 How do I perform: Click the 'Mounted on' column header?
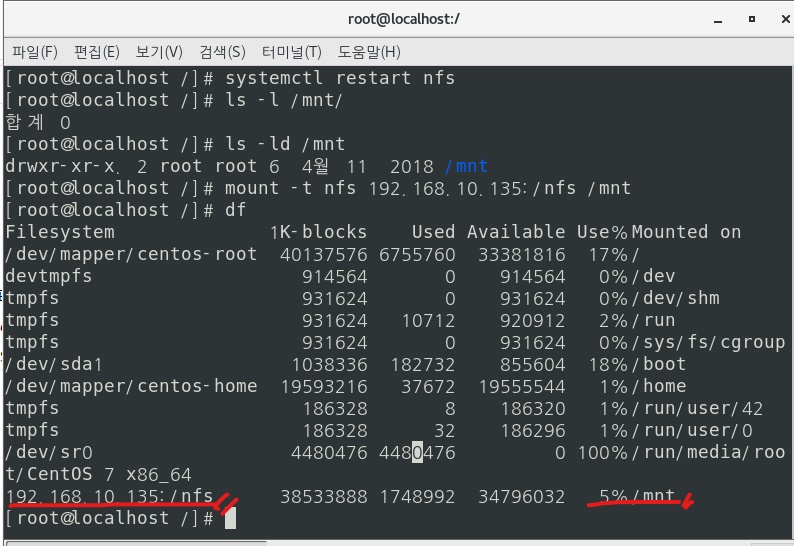(686, 232)
